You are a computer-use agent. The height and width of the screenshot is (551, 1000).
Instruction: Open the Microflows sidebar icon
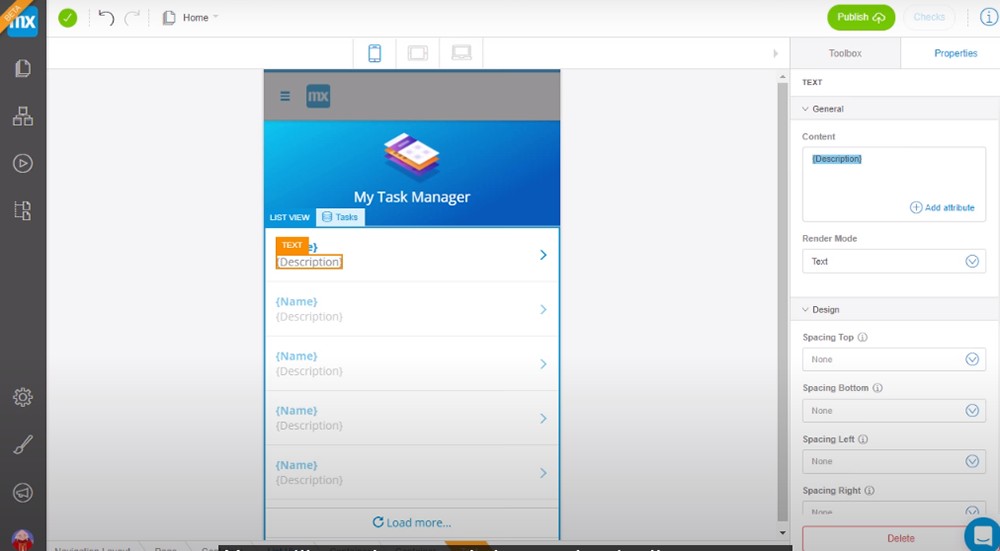22,163
